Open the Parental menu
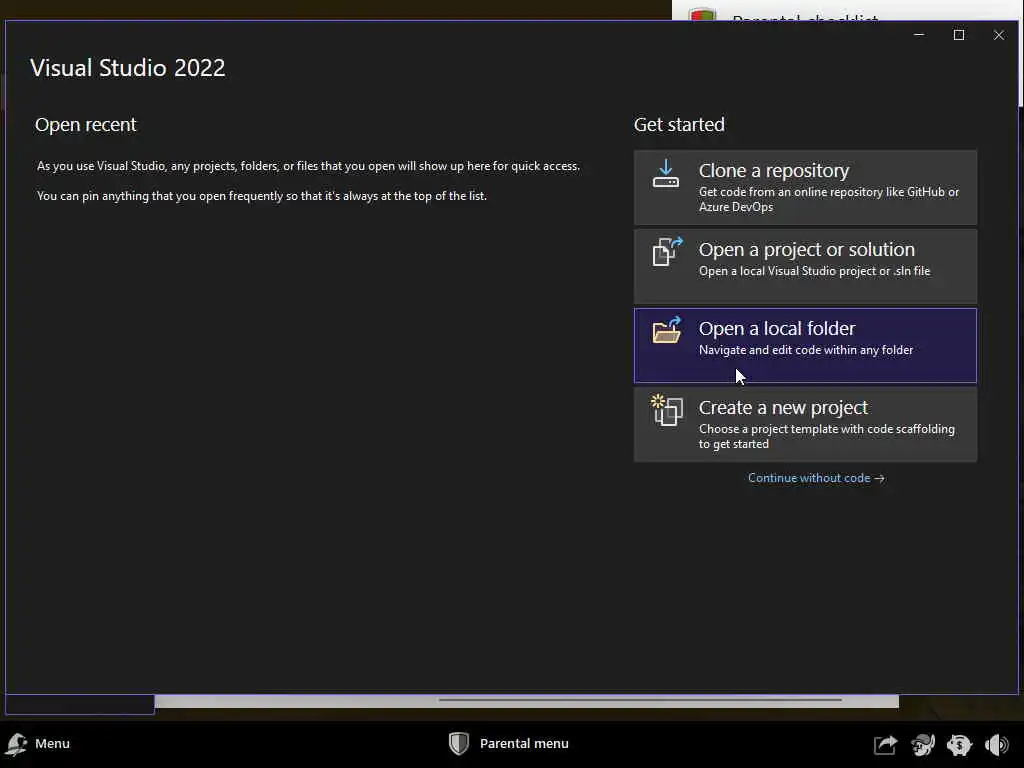Screen dimensions: 1024x768 [x=508, y=743]
